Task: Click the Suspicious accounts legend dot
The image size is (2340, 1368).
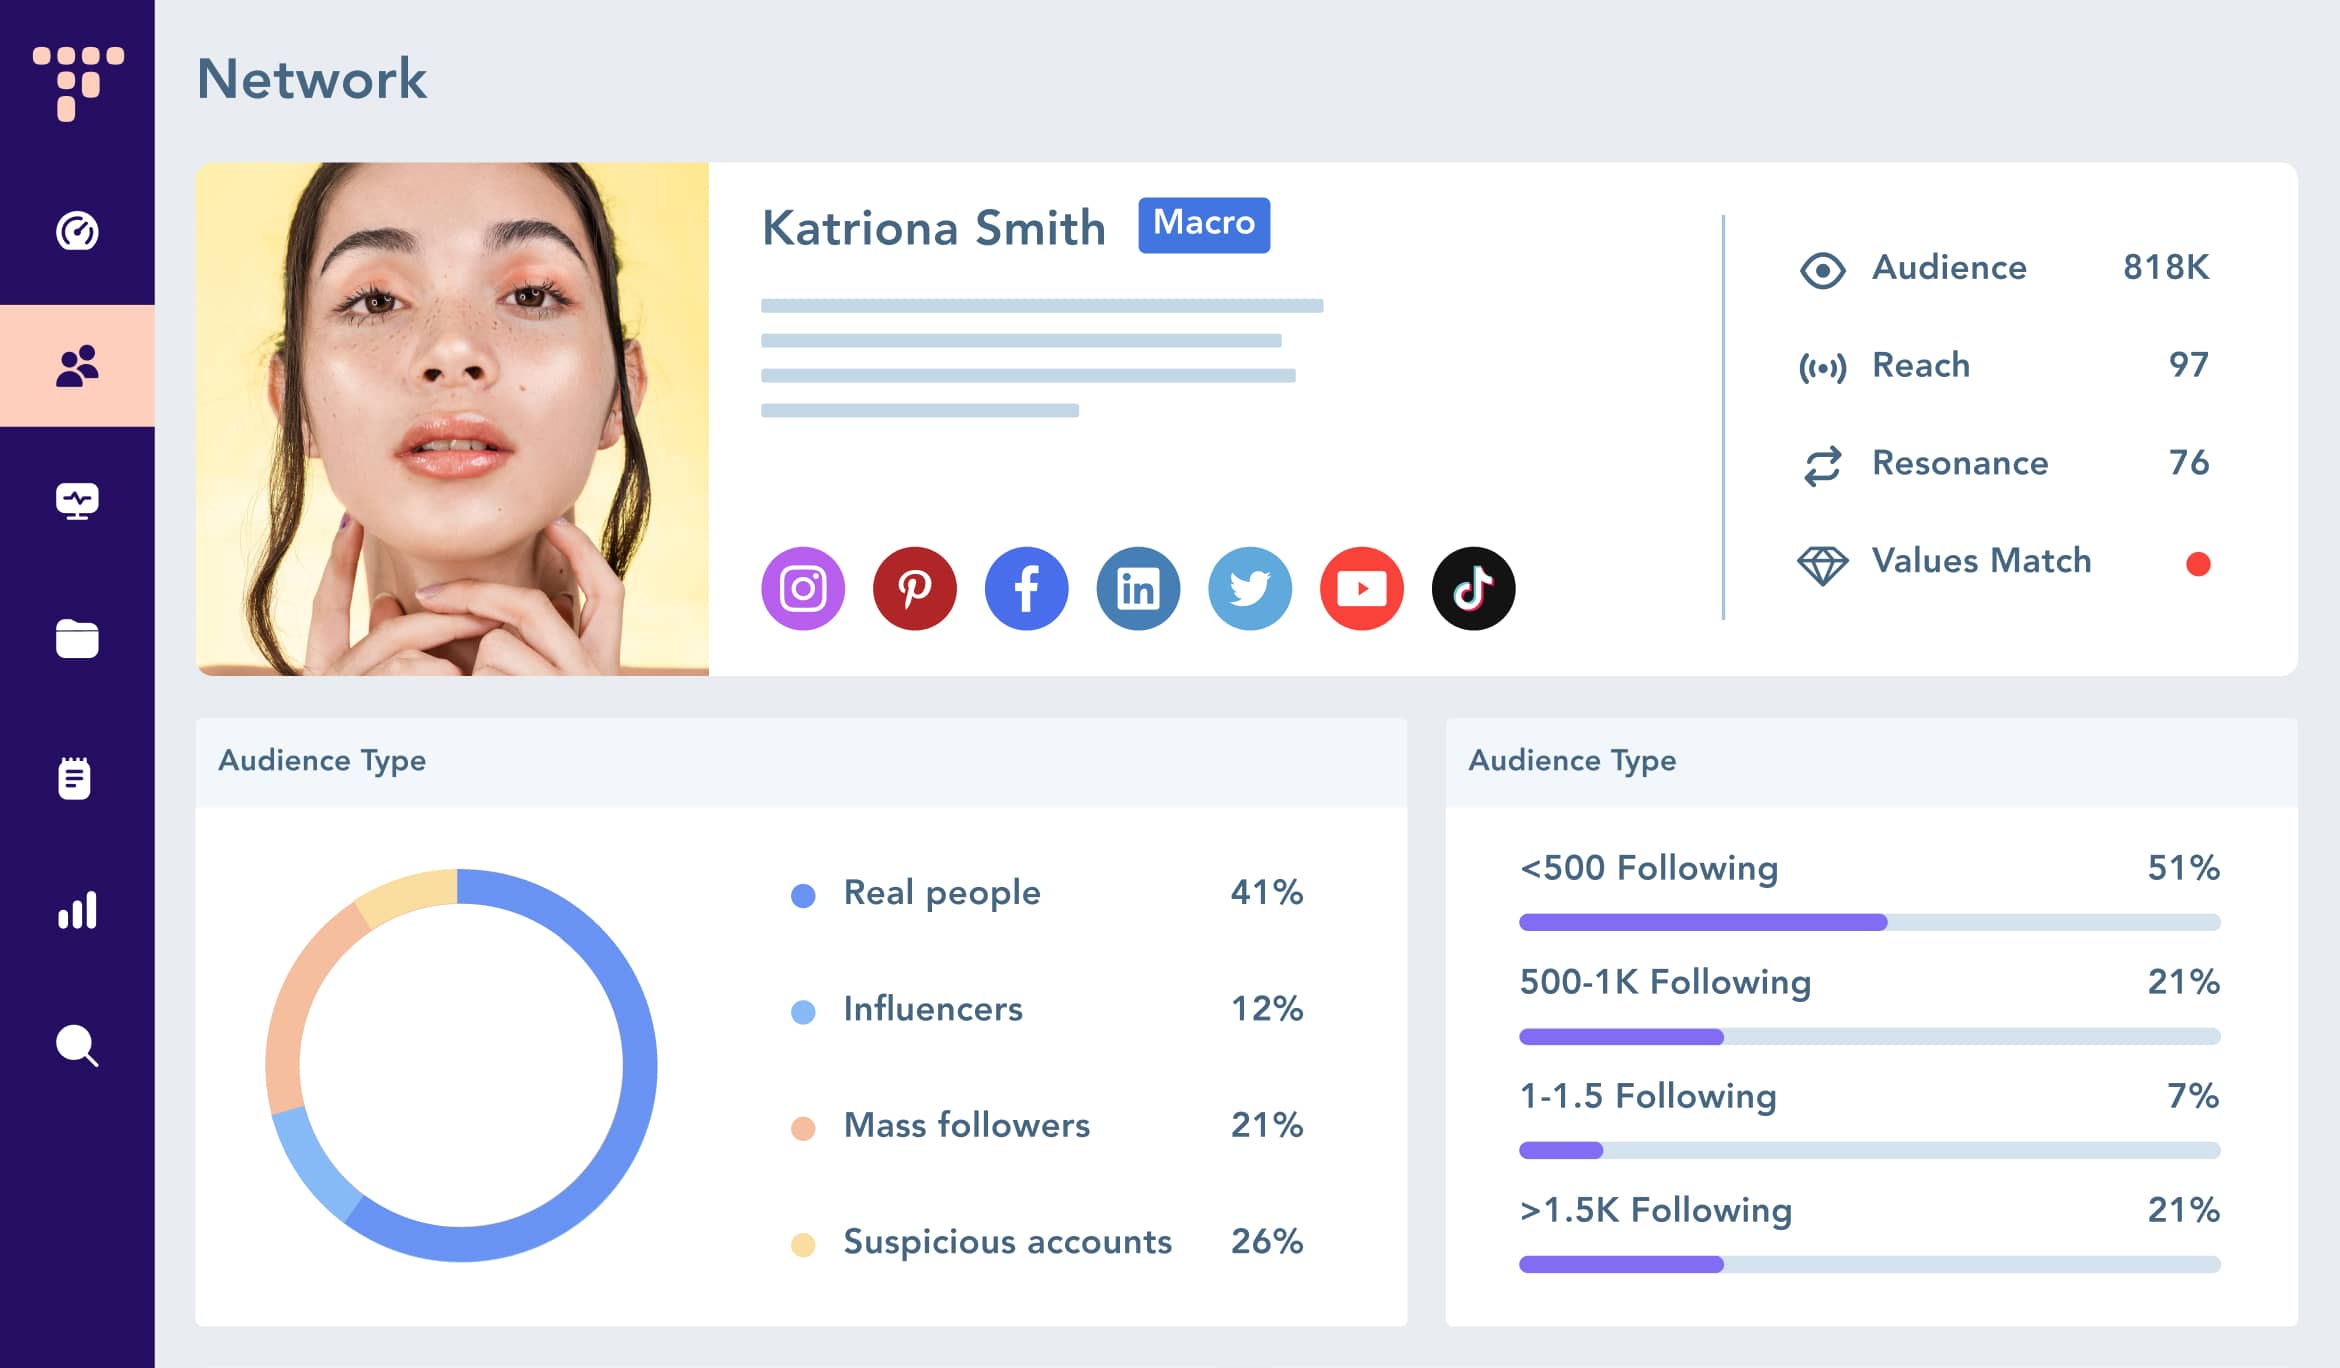Action: (803, 1244)
